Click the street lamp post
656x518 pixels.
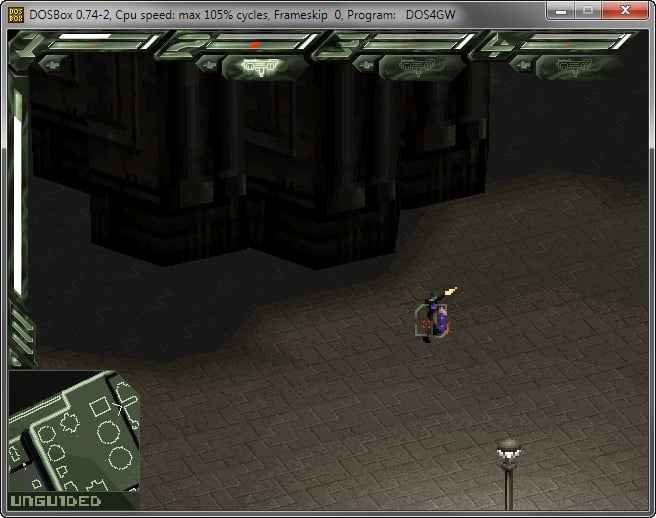pos(508,474)
